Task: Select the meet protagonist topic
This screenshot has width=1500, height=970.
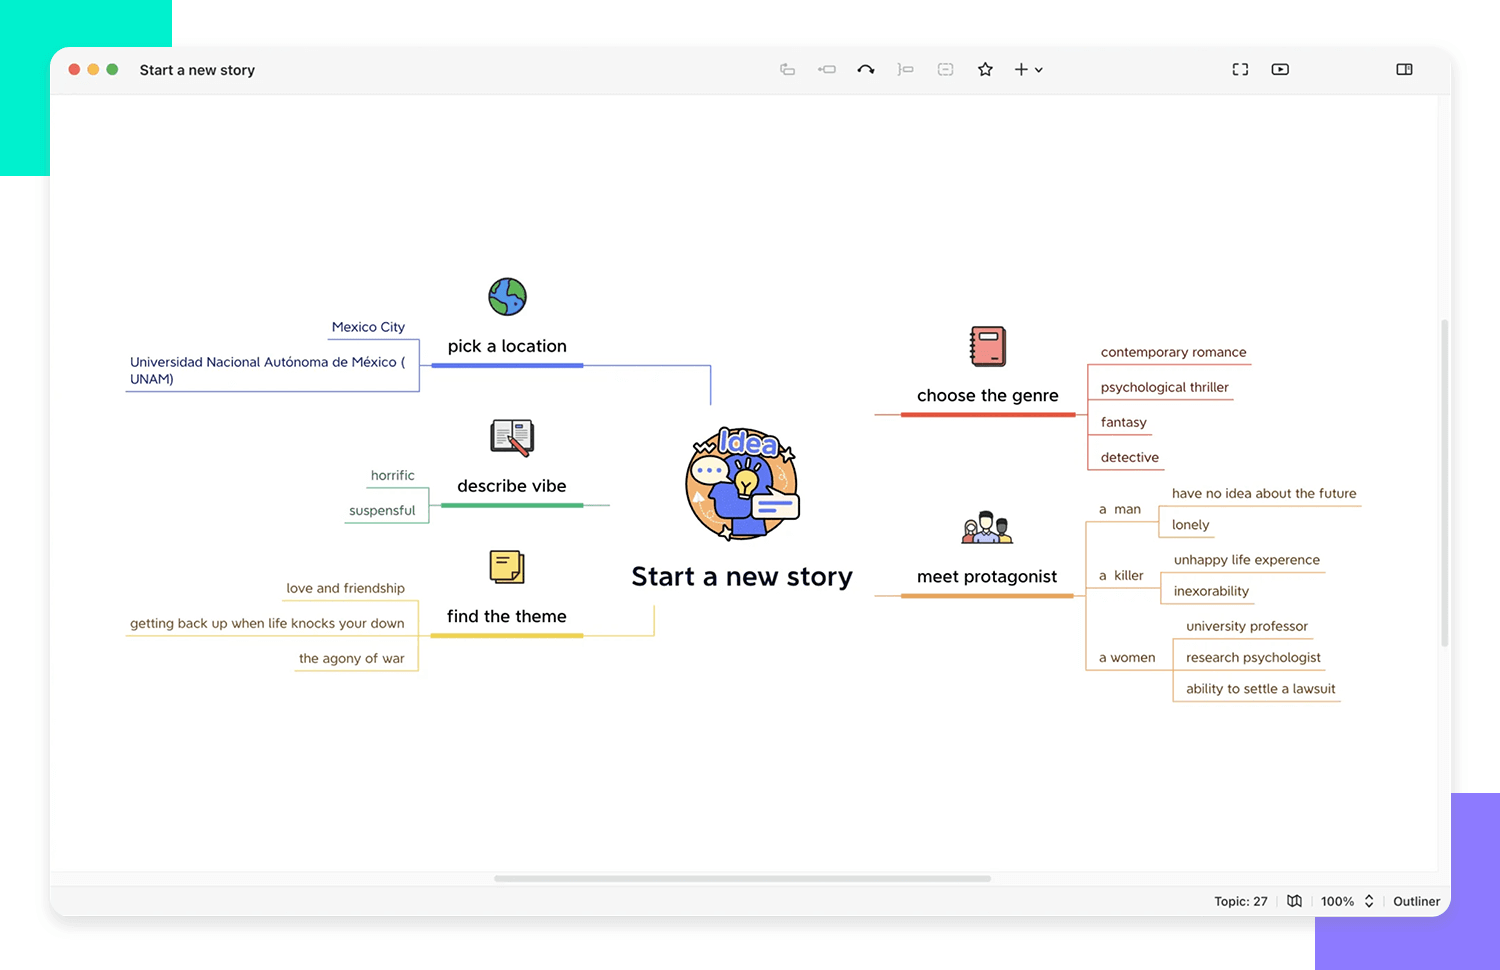Action: tap(987, 577)
